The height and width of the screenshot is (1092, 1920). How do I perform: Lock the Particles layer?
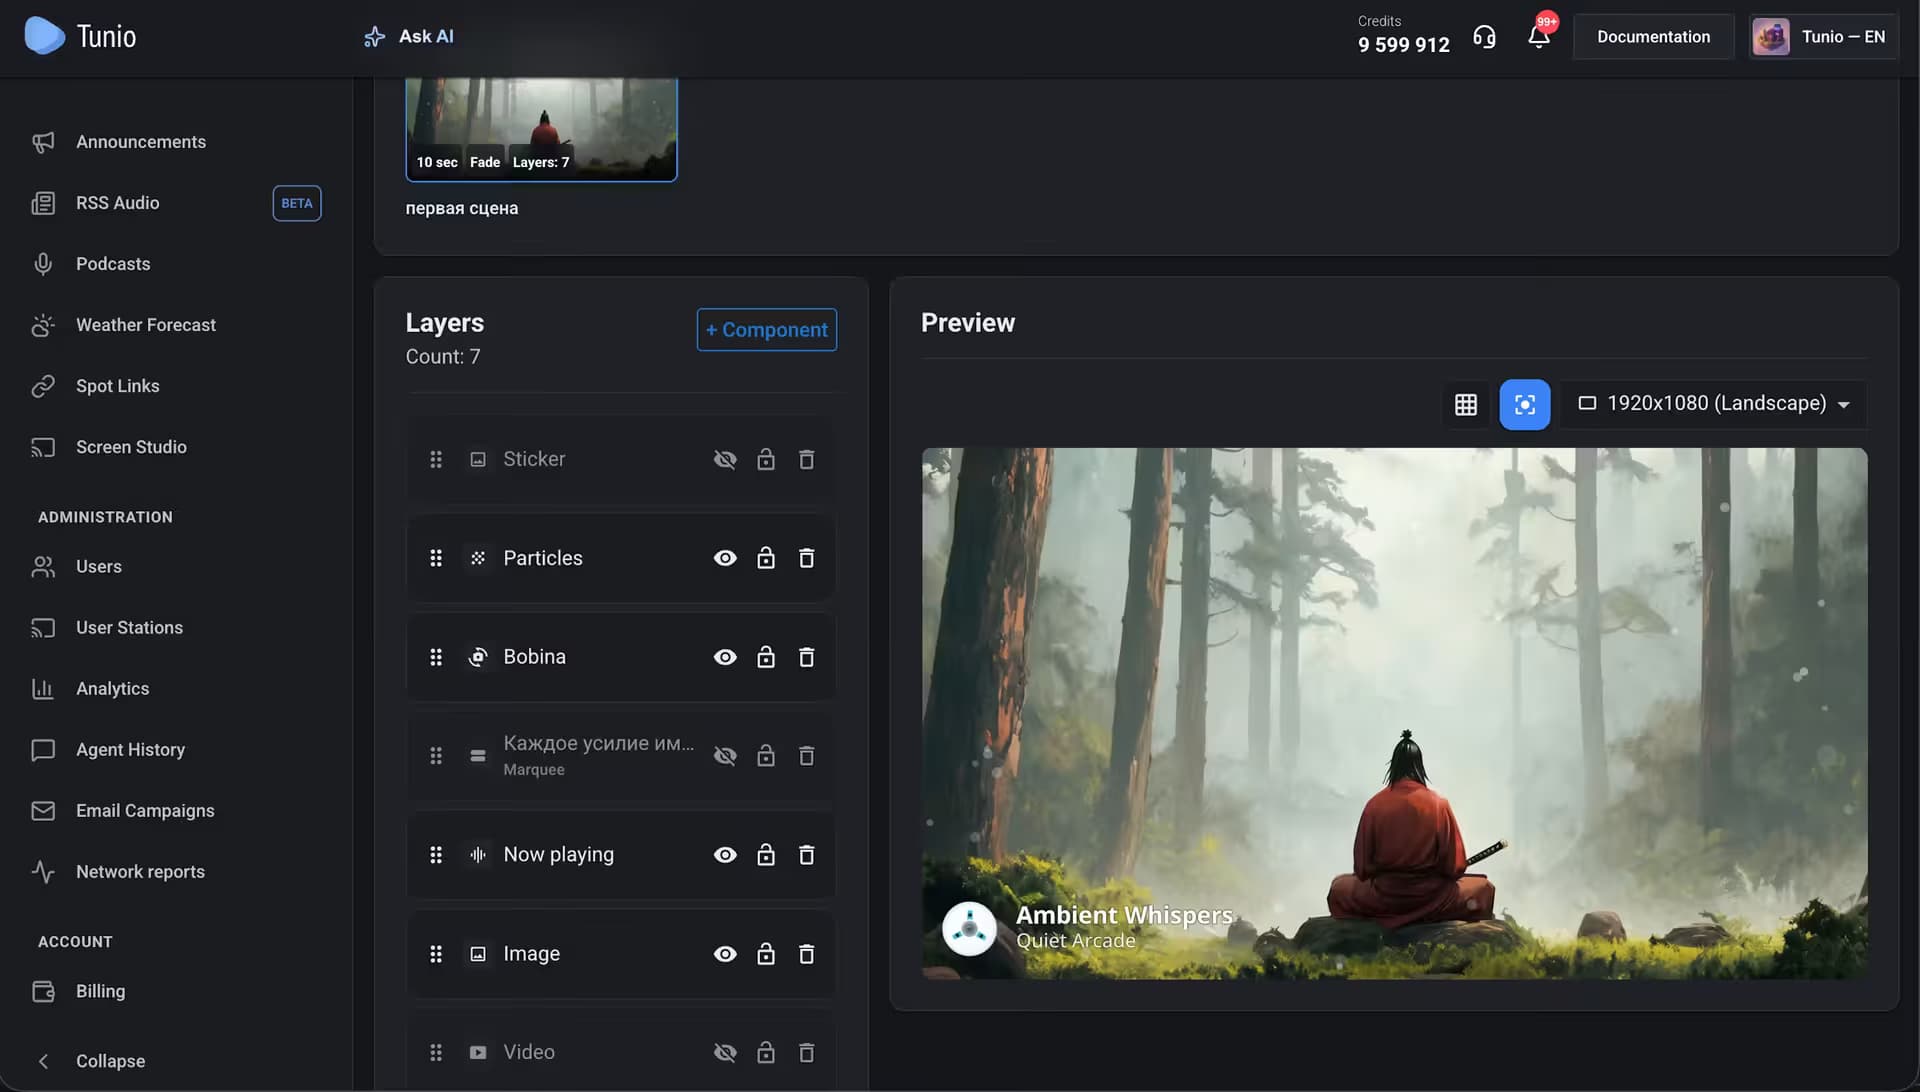coord(766,559)
